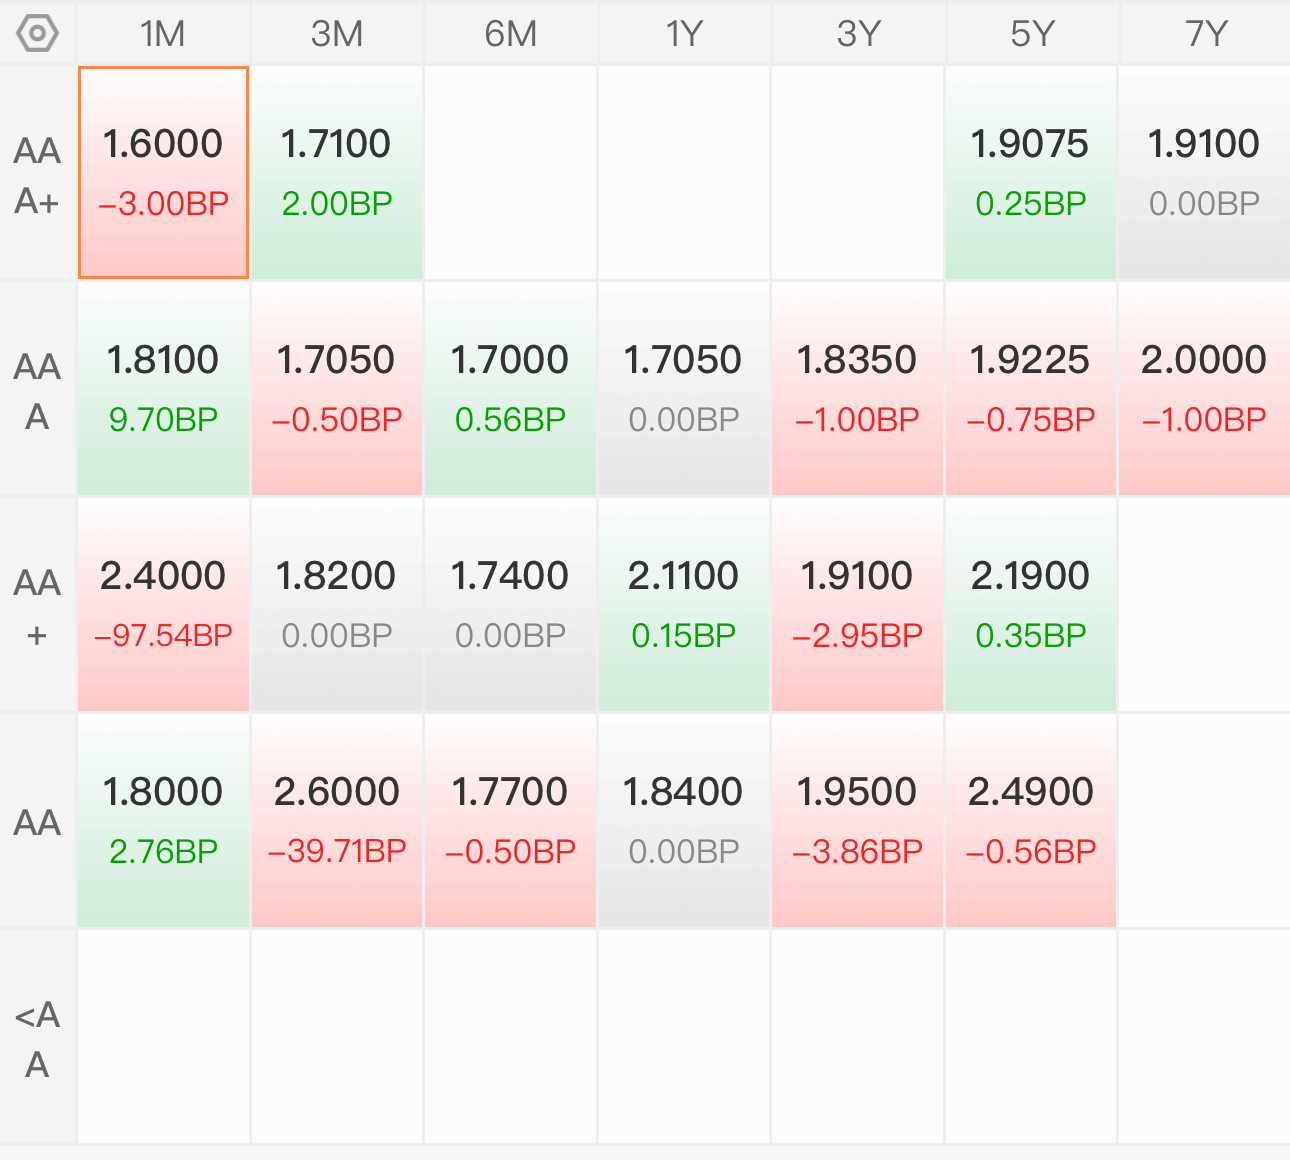Click highlighted cell 1.6000 with -3.00BP
This screenshot has height=1160, width=1290.
click(163, 173)
